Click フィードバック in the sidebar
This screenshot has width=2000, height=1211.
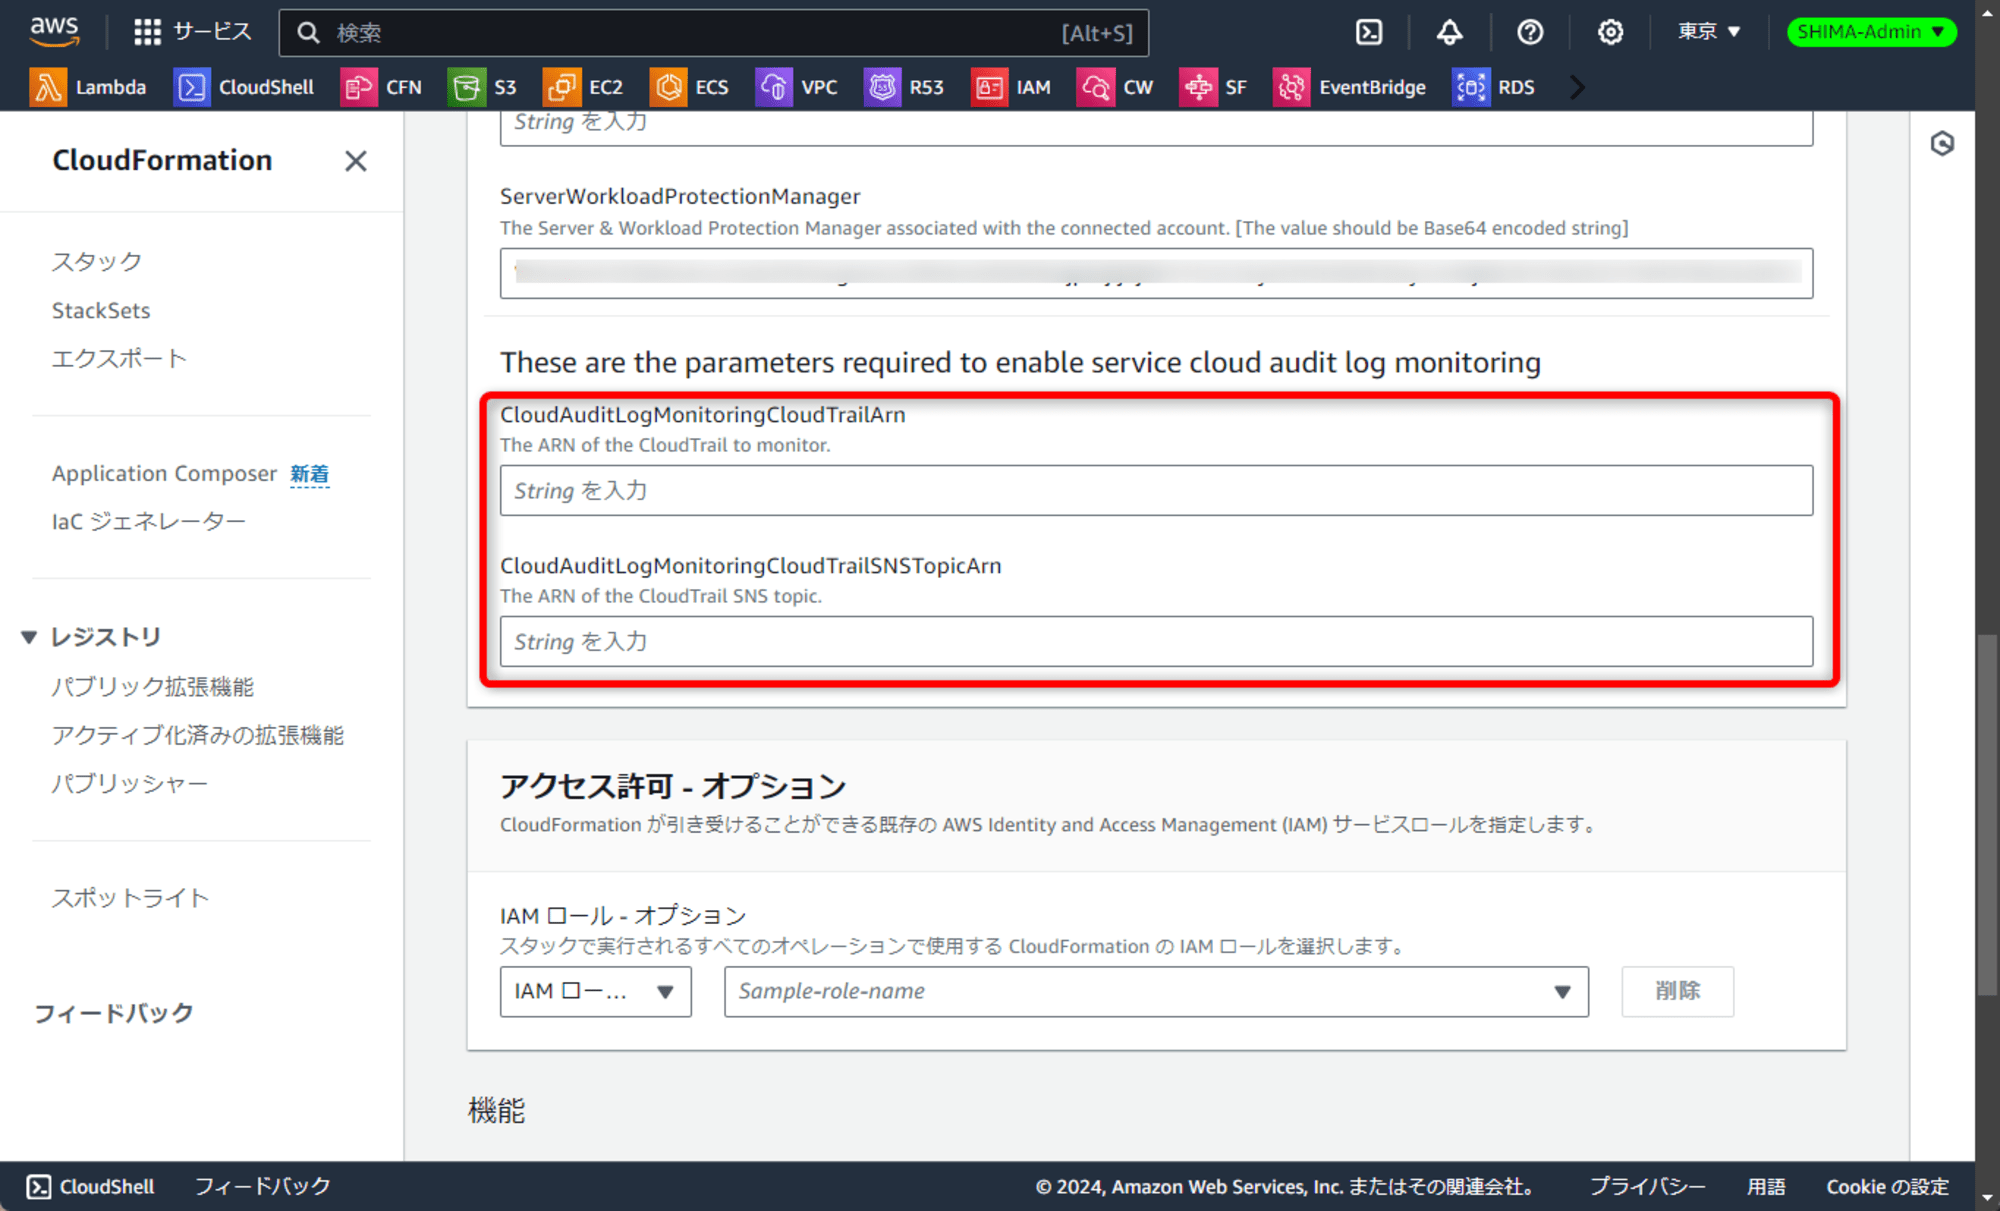click(x=113, y=1013)
